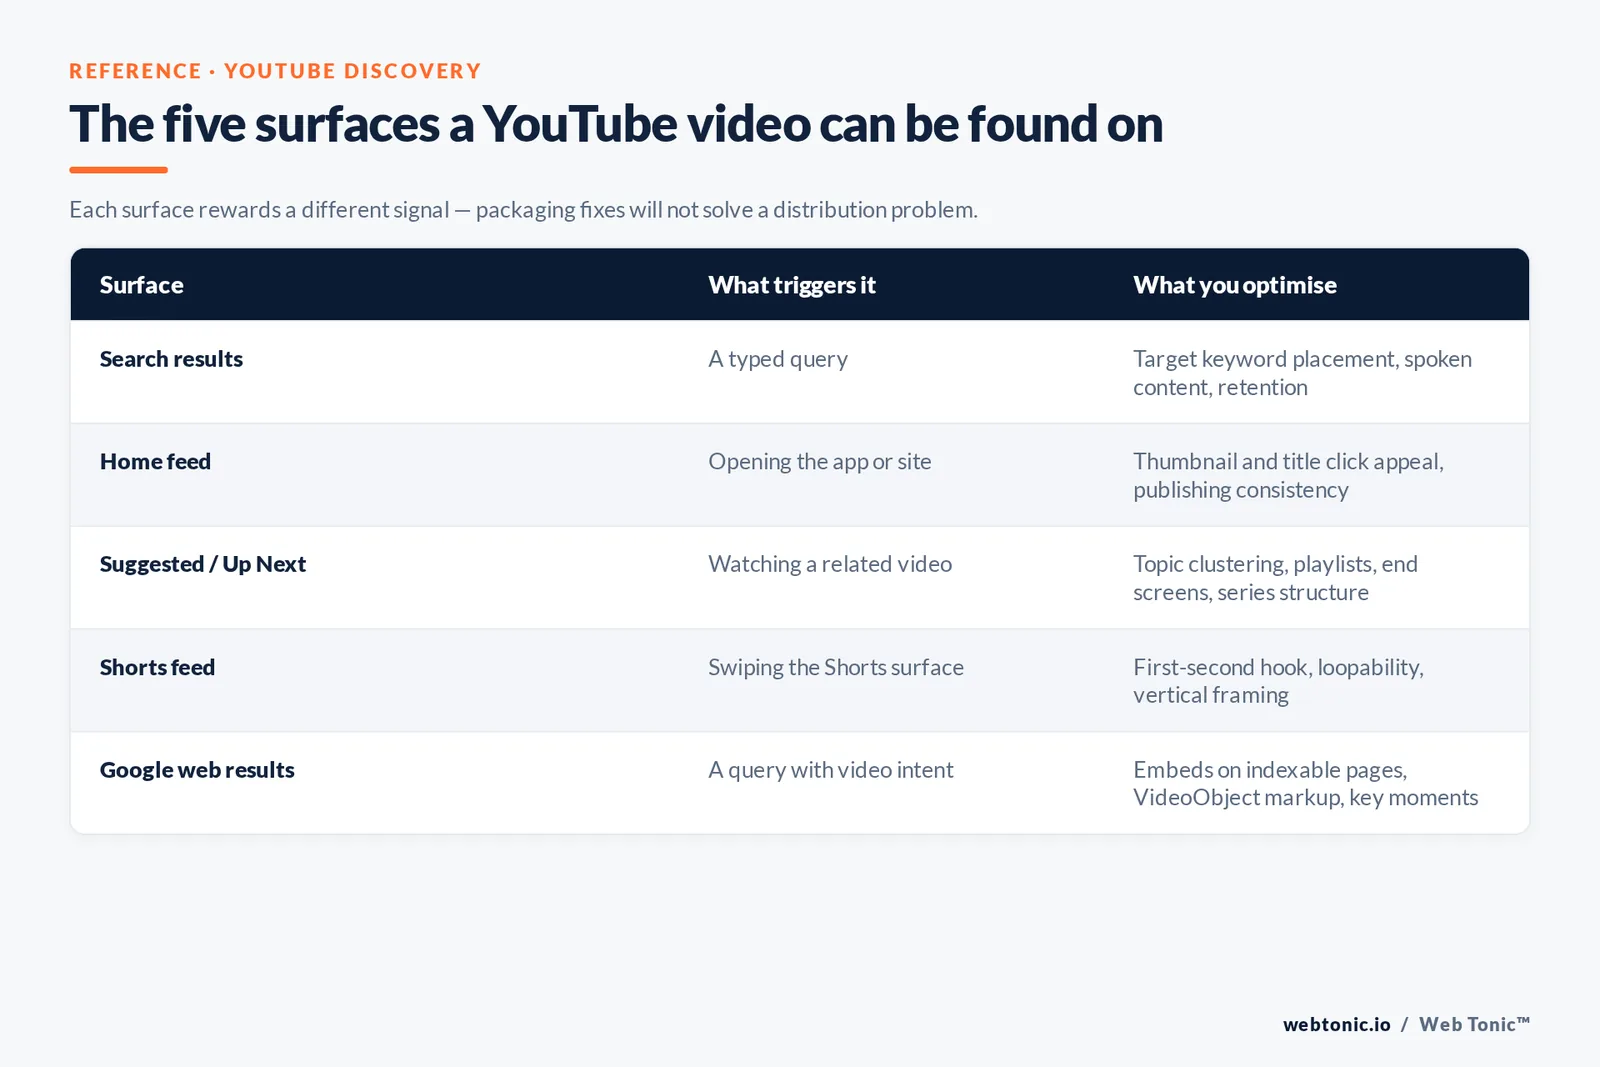Click the 'A typed query' cell
The height and width of the screenshot is (1067, 1600).
[x=778, y=359]
